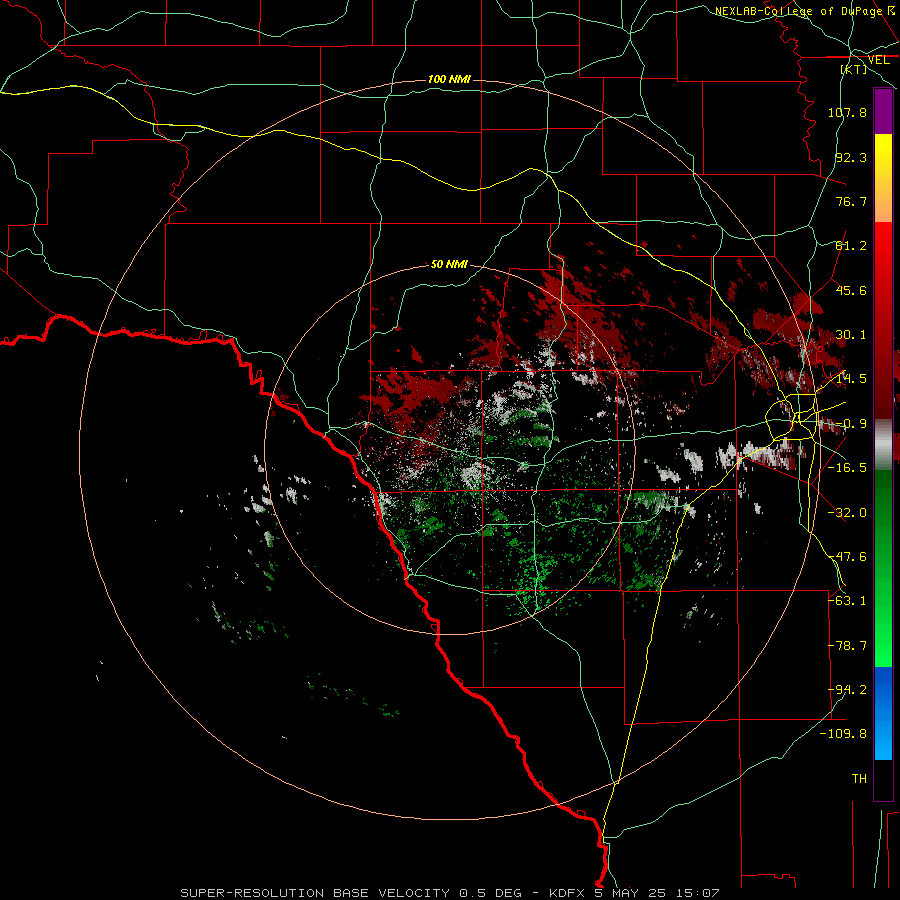
Task: Click the TH label on the legend
Action: click(859, 779)
